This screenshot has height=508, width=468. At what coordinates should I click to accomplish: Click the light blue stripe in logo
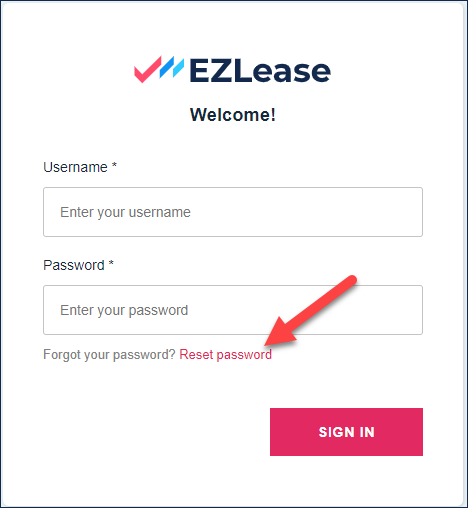coord(179,68)
